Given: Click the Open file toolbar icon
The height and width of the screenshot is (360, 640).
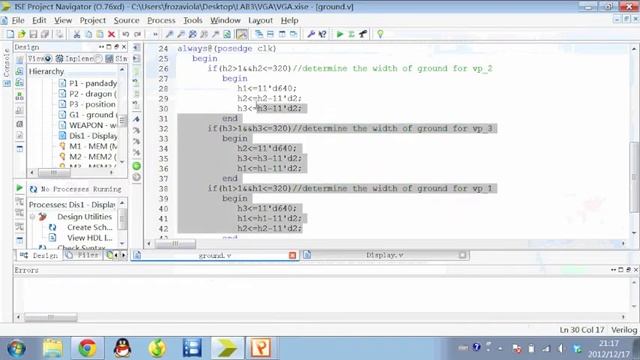Looking at the screenshot, I should [22, 34].
